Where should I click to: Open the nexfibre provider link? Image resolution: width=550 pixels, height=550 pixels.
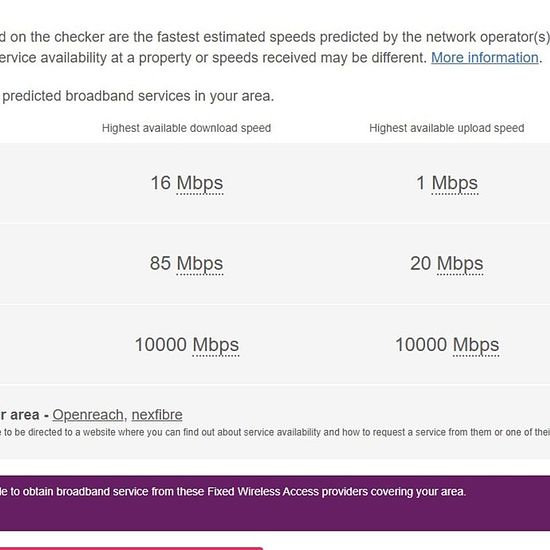(157, 415)
